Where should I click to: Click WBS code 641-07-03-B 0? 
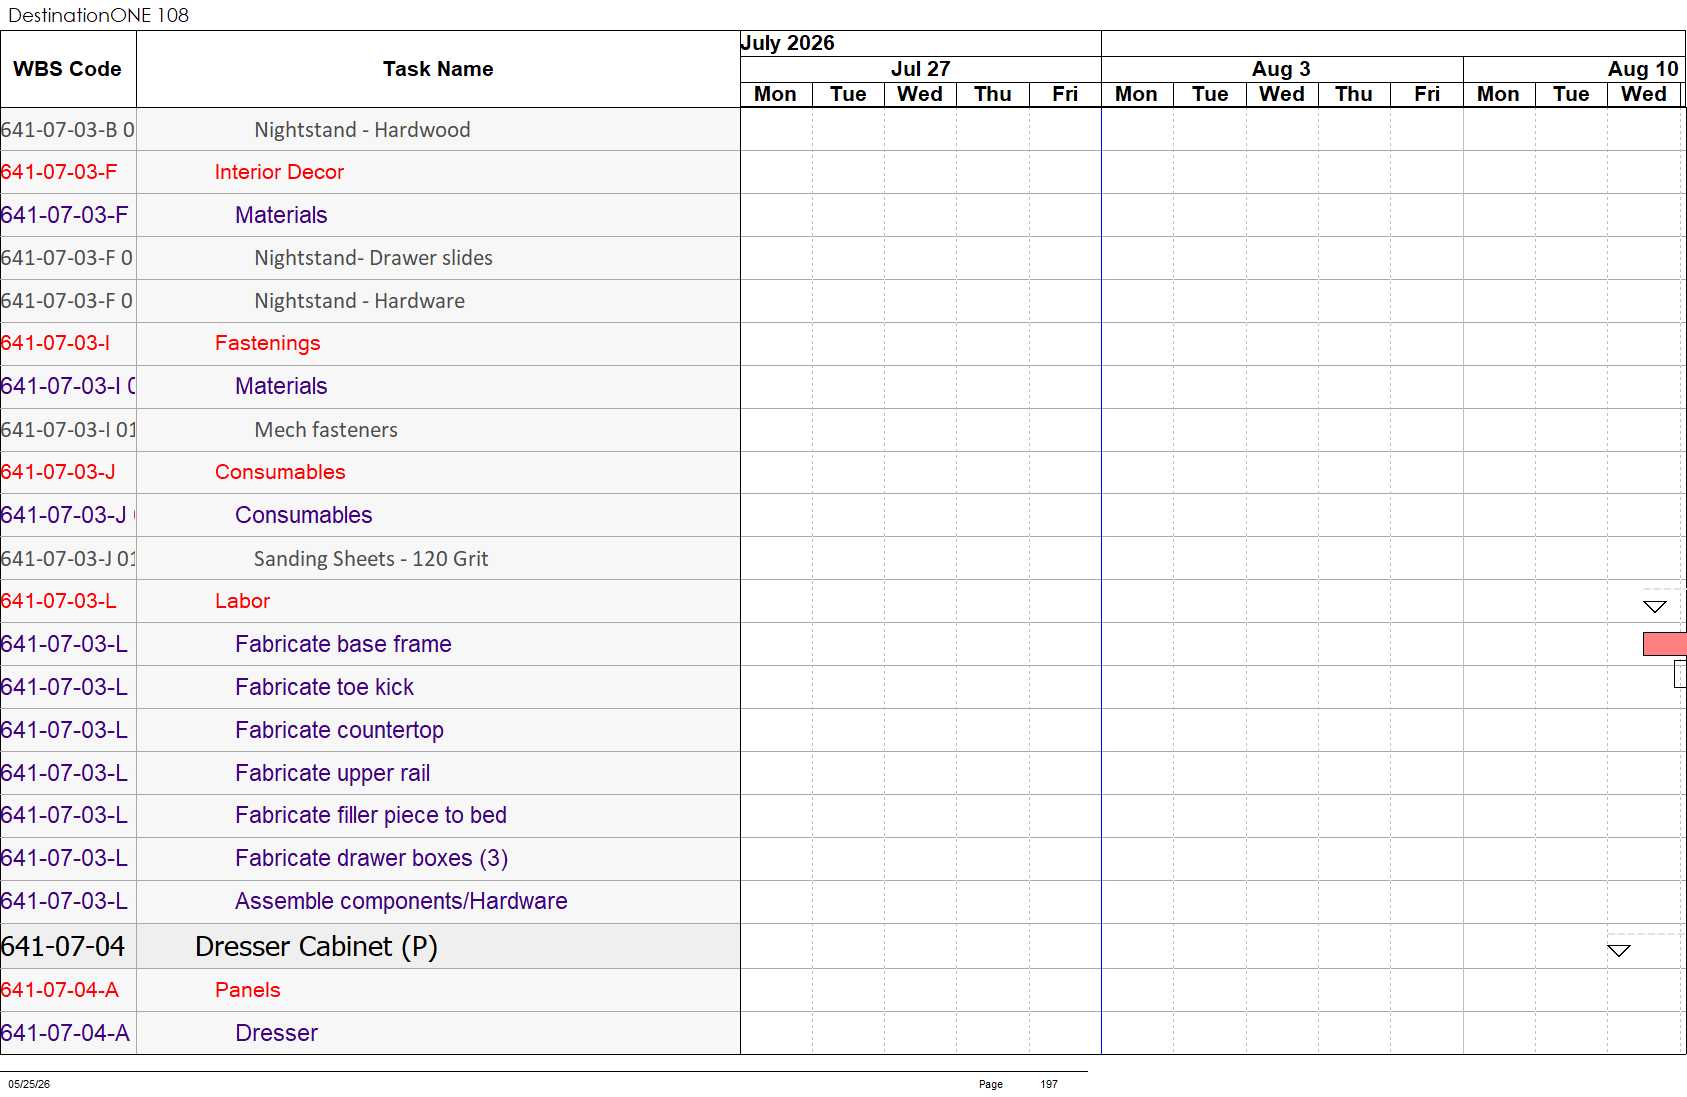point(68,130)
